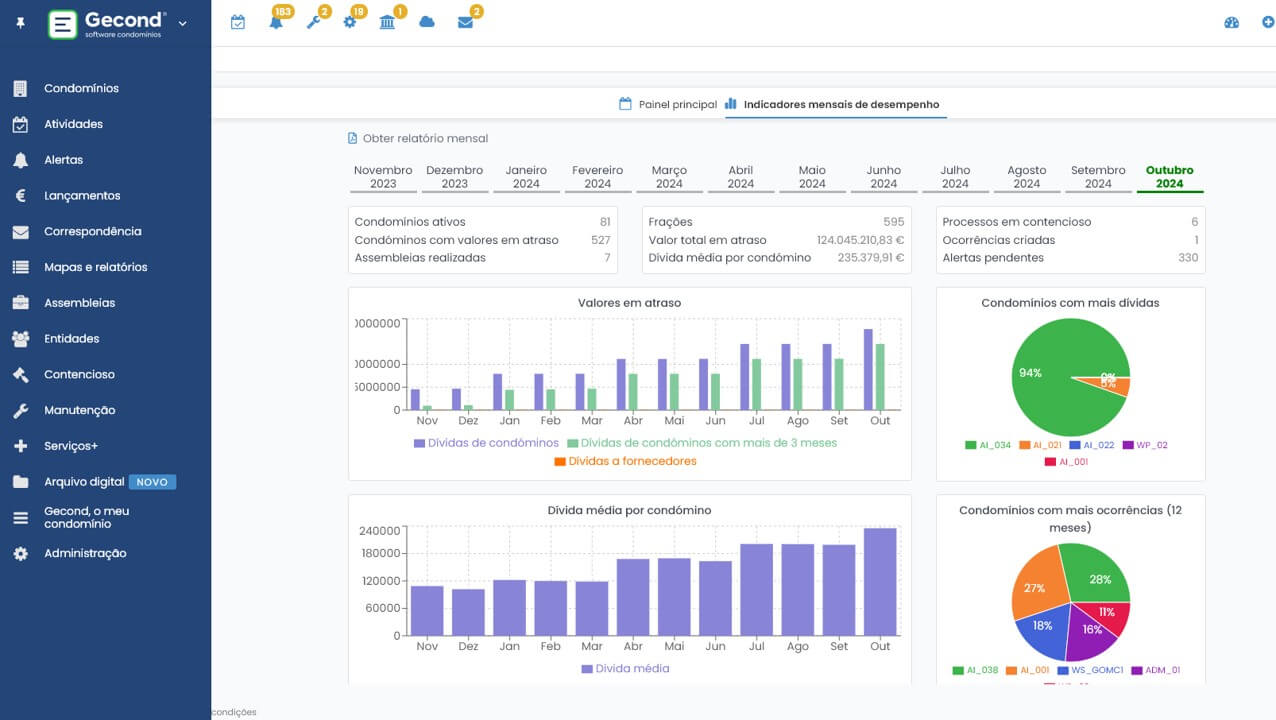Open the envelope icon with 2 new messages

click(465, 21)
